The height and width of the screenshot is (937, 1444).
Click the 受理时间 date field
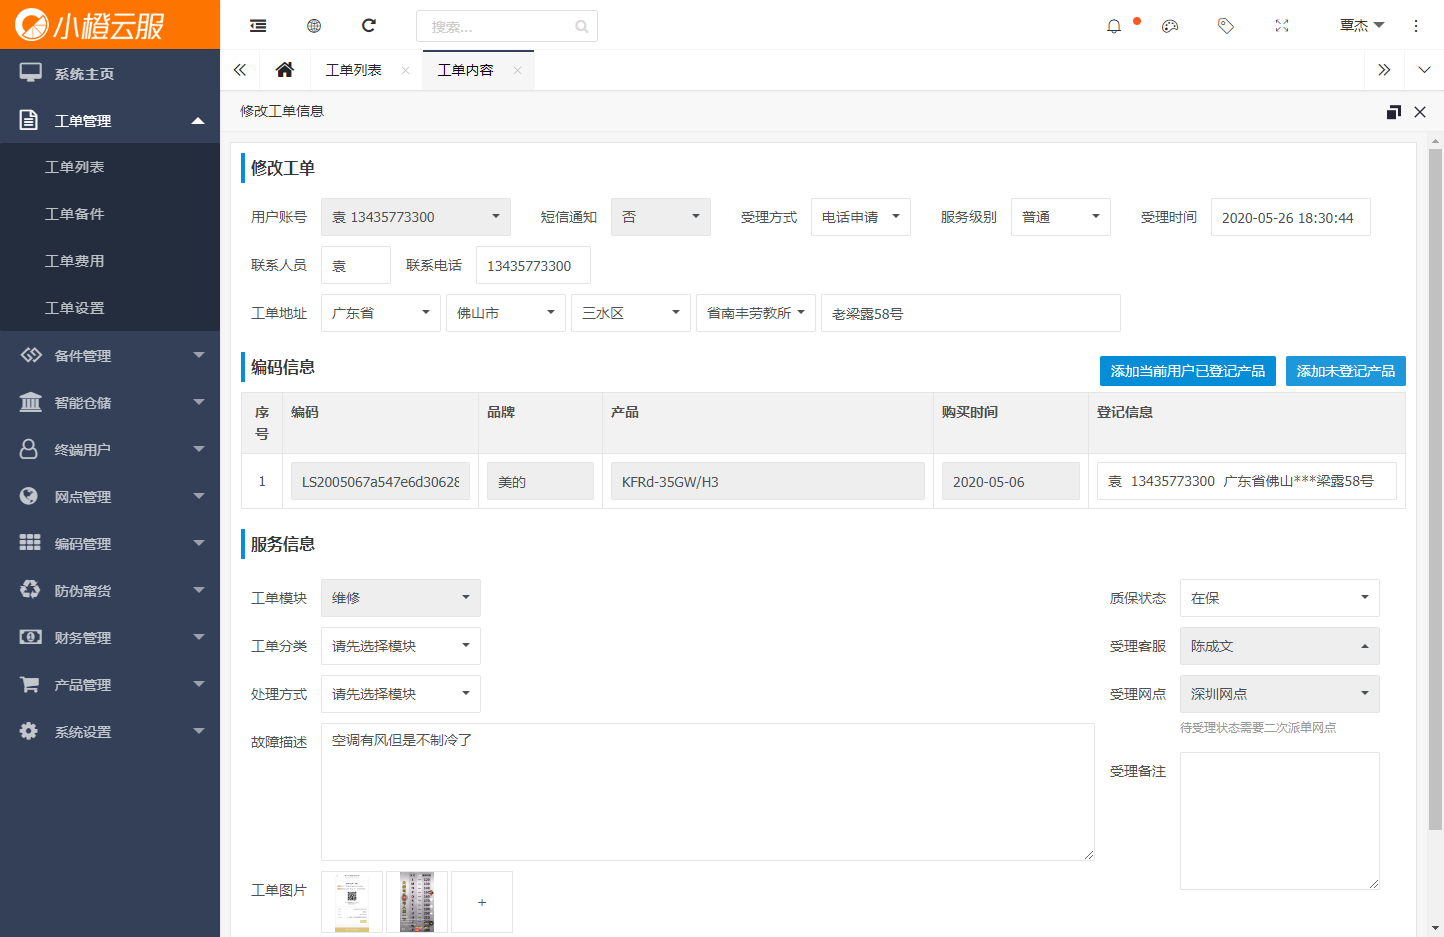[1290, 217]
